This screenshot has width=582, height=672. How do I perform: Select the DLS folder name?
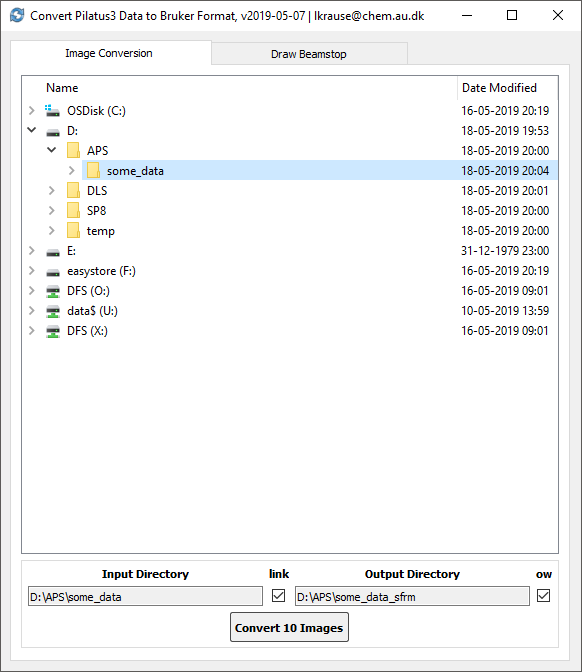tap(97, 191)
